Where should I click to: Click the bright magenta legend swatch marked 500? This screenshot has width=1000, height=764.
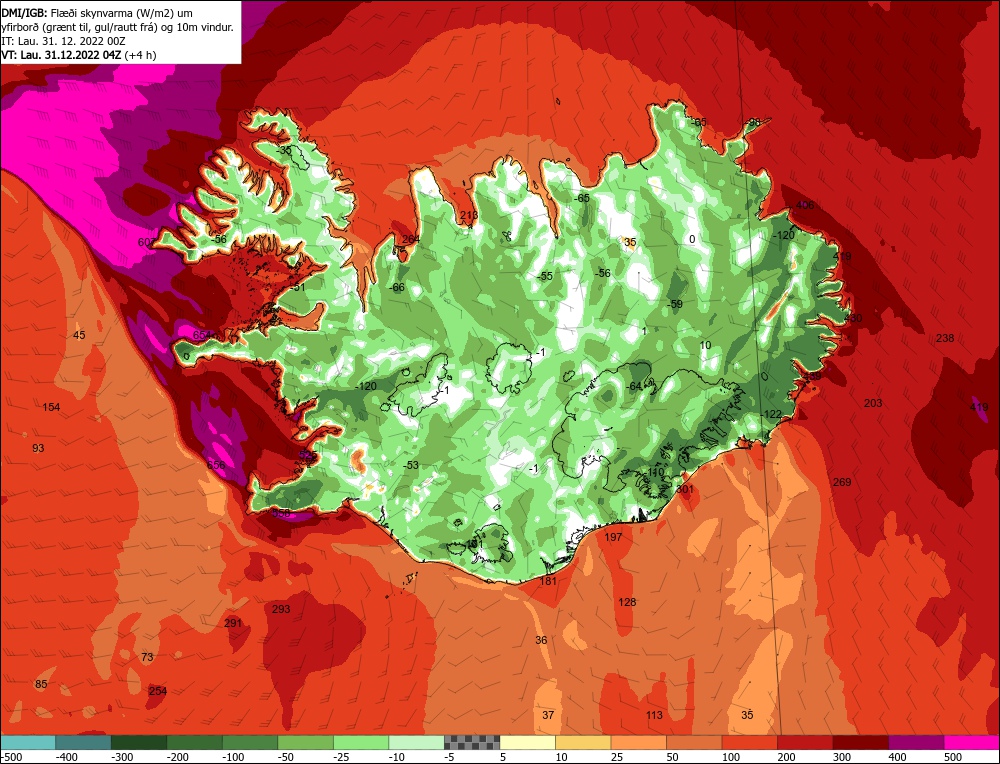point(972,742)
